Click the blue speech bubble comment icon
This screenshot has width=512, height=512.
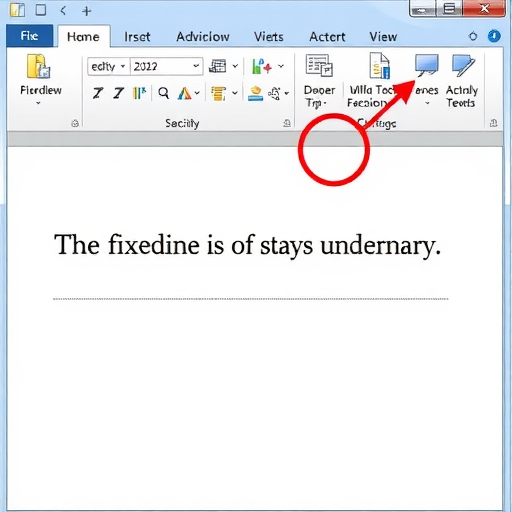pyautogui.click(x=426, y=65)
